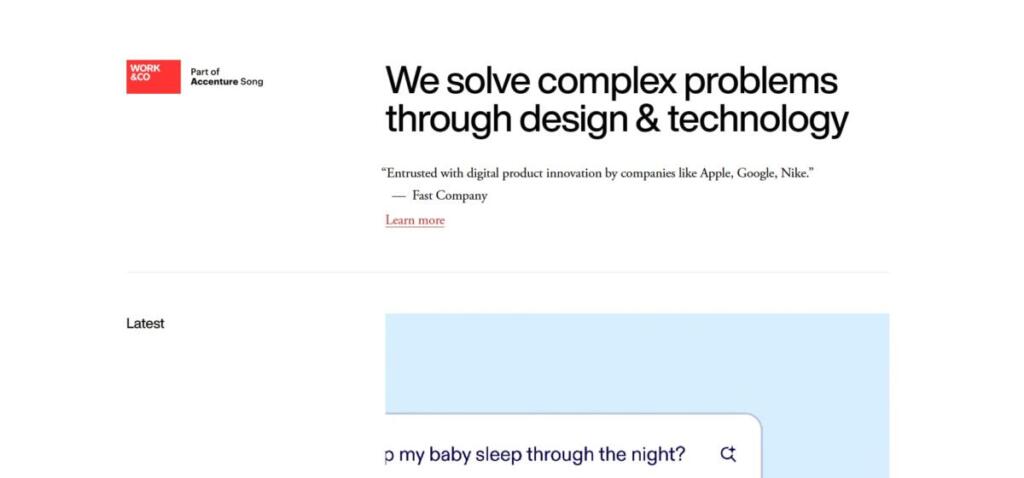
Task: Click the baby sleep question search field
Action: click(x=540, y=455)
